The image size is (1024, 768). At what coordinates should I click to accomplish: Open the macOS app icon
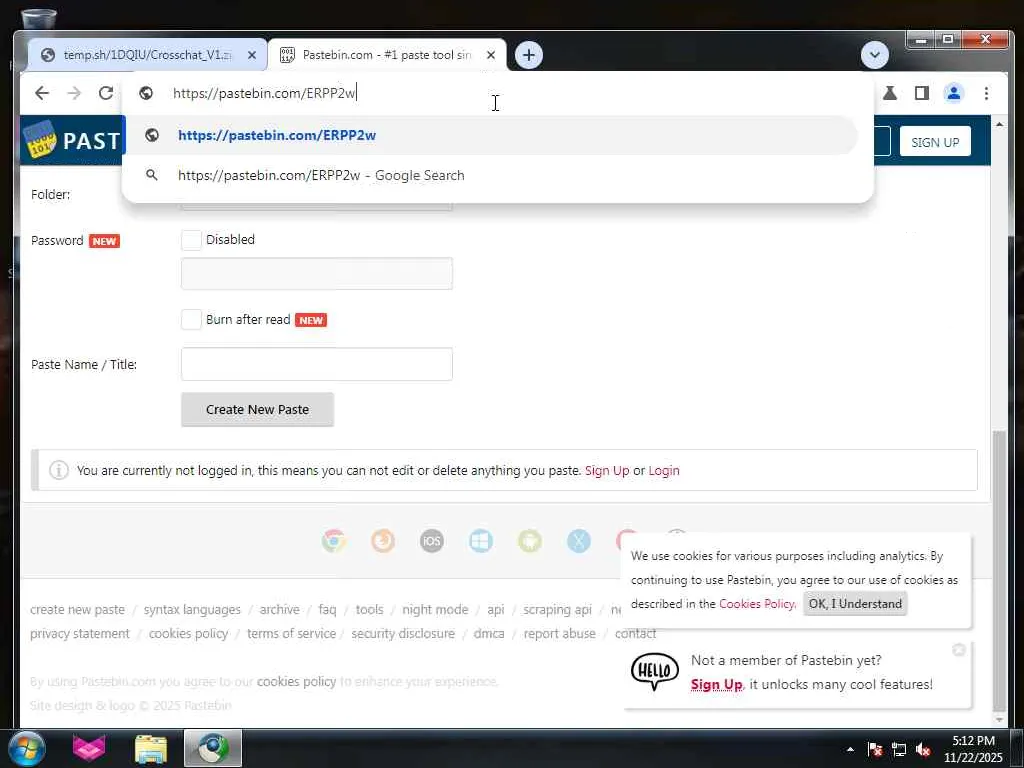579,541
